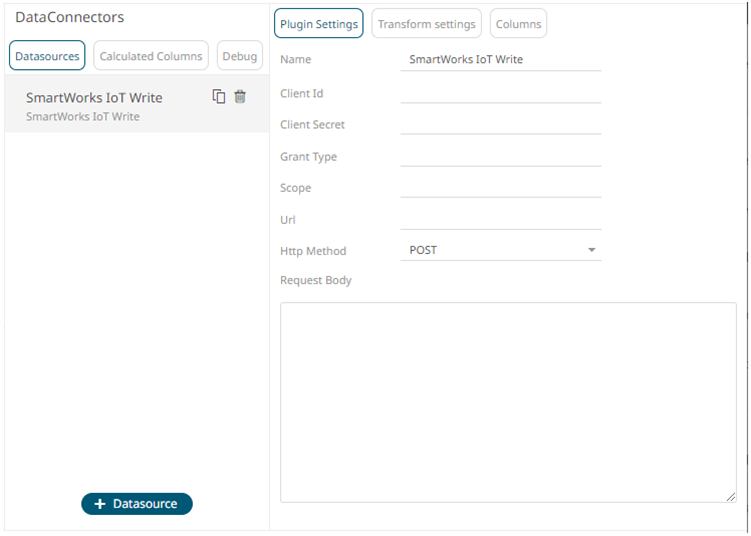The height and width of the screenshot is (536, 751).
Task: Open the Transform settings tab
Action: 426,24
